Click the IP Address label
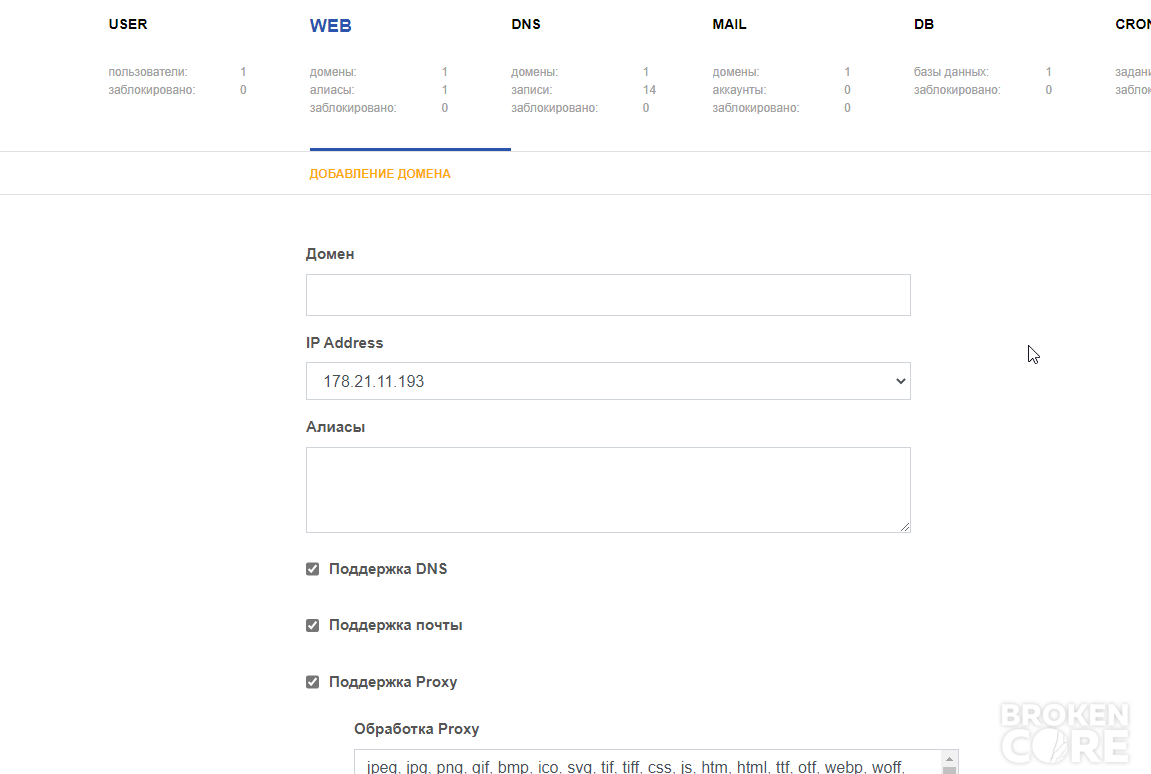Image resolution: width=1151 pixels, height=774 pixels. [344, 343]
